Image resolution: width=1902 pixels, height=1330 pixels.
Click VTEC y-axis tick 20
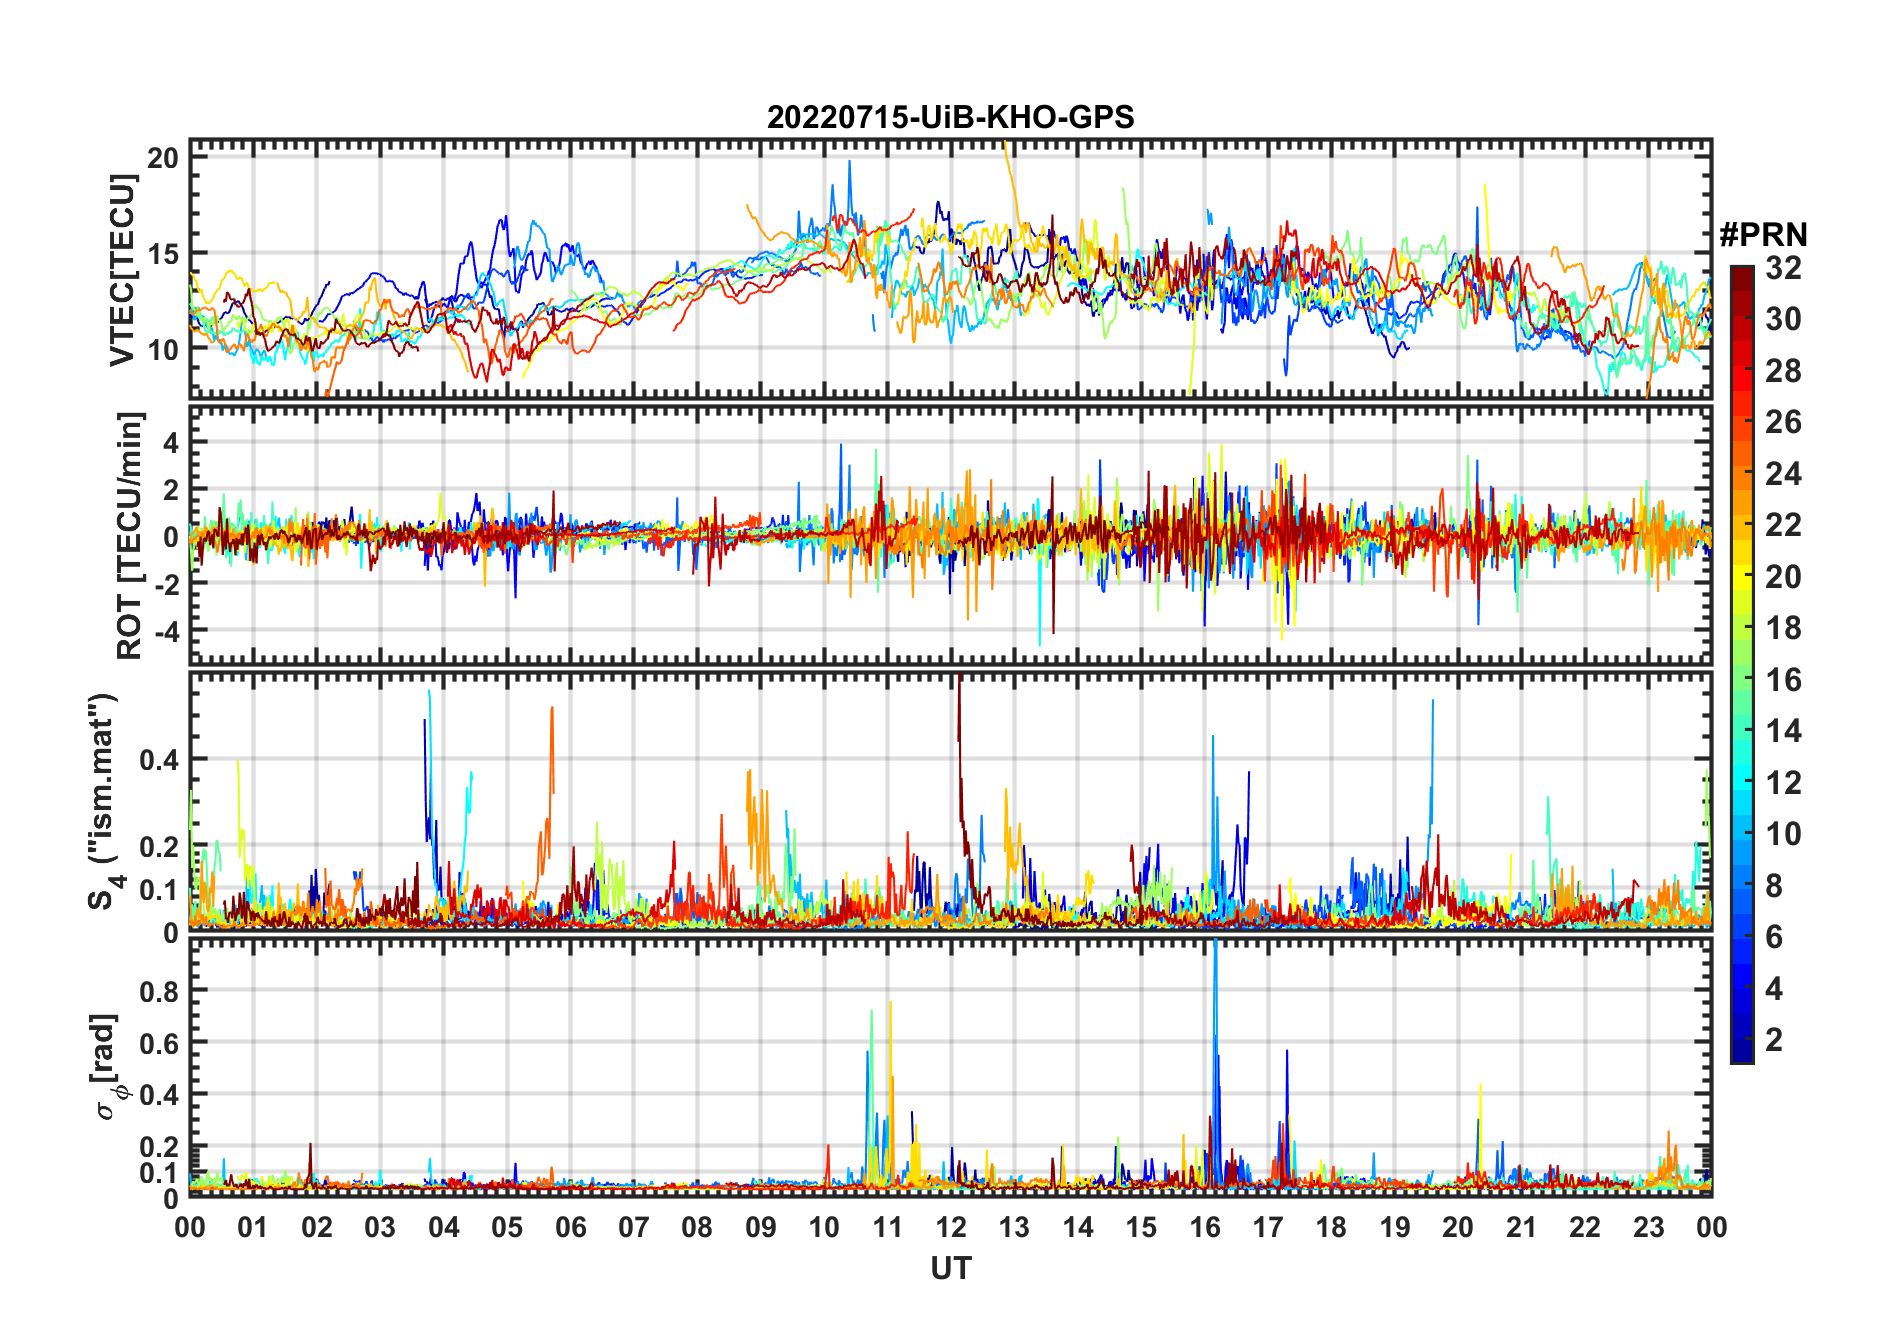pos(163,157)
